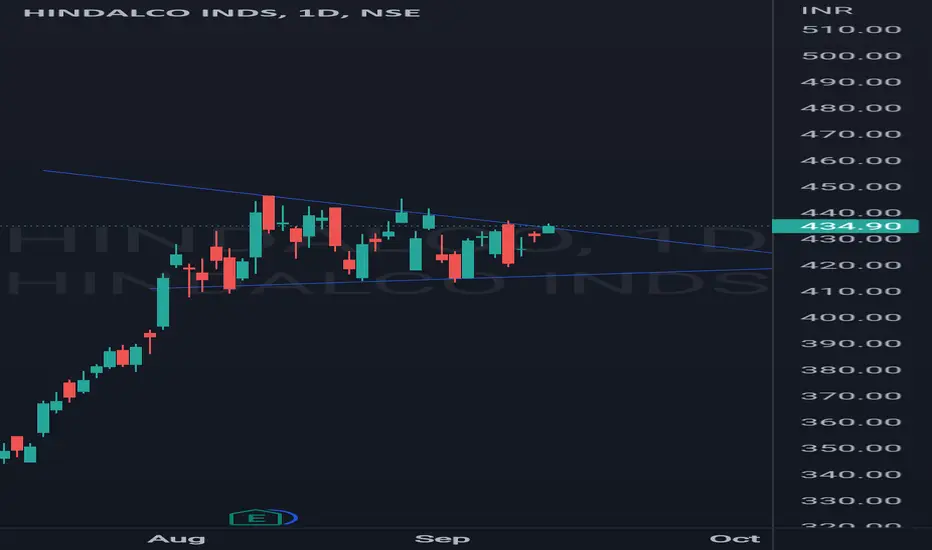Click the HINDALCO INDS, 1D, NSE title
932x550 pixels.
coord(222,12)
